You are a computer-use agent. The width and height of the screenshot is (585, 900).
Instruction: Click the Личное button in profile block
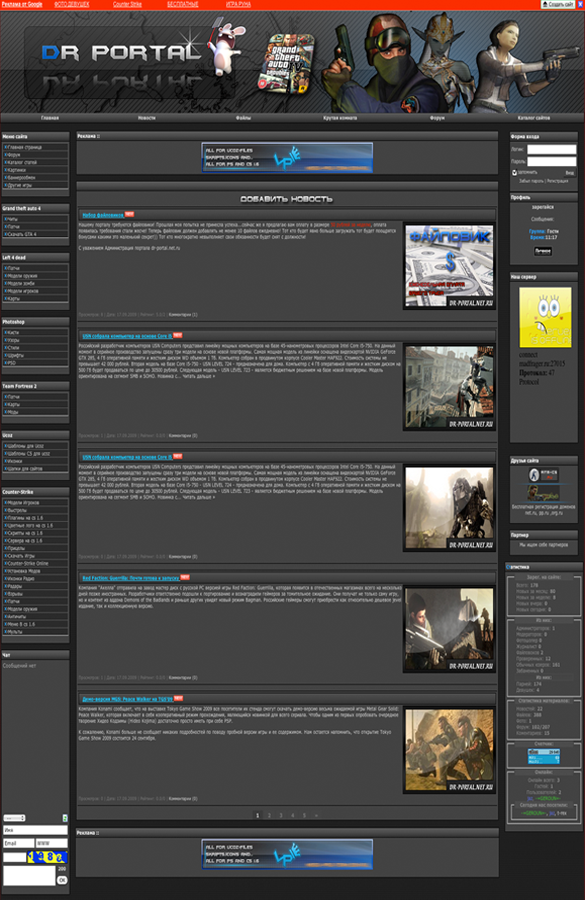click(543, 251)
